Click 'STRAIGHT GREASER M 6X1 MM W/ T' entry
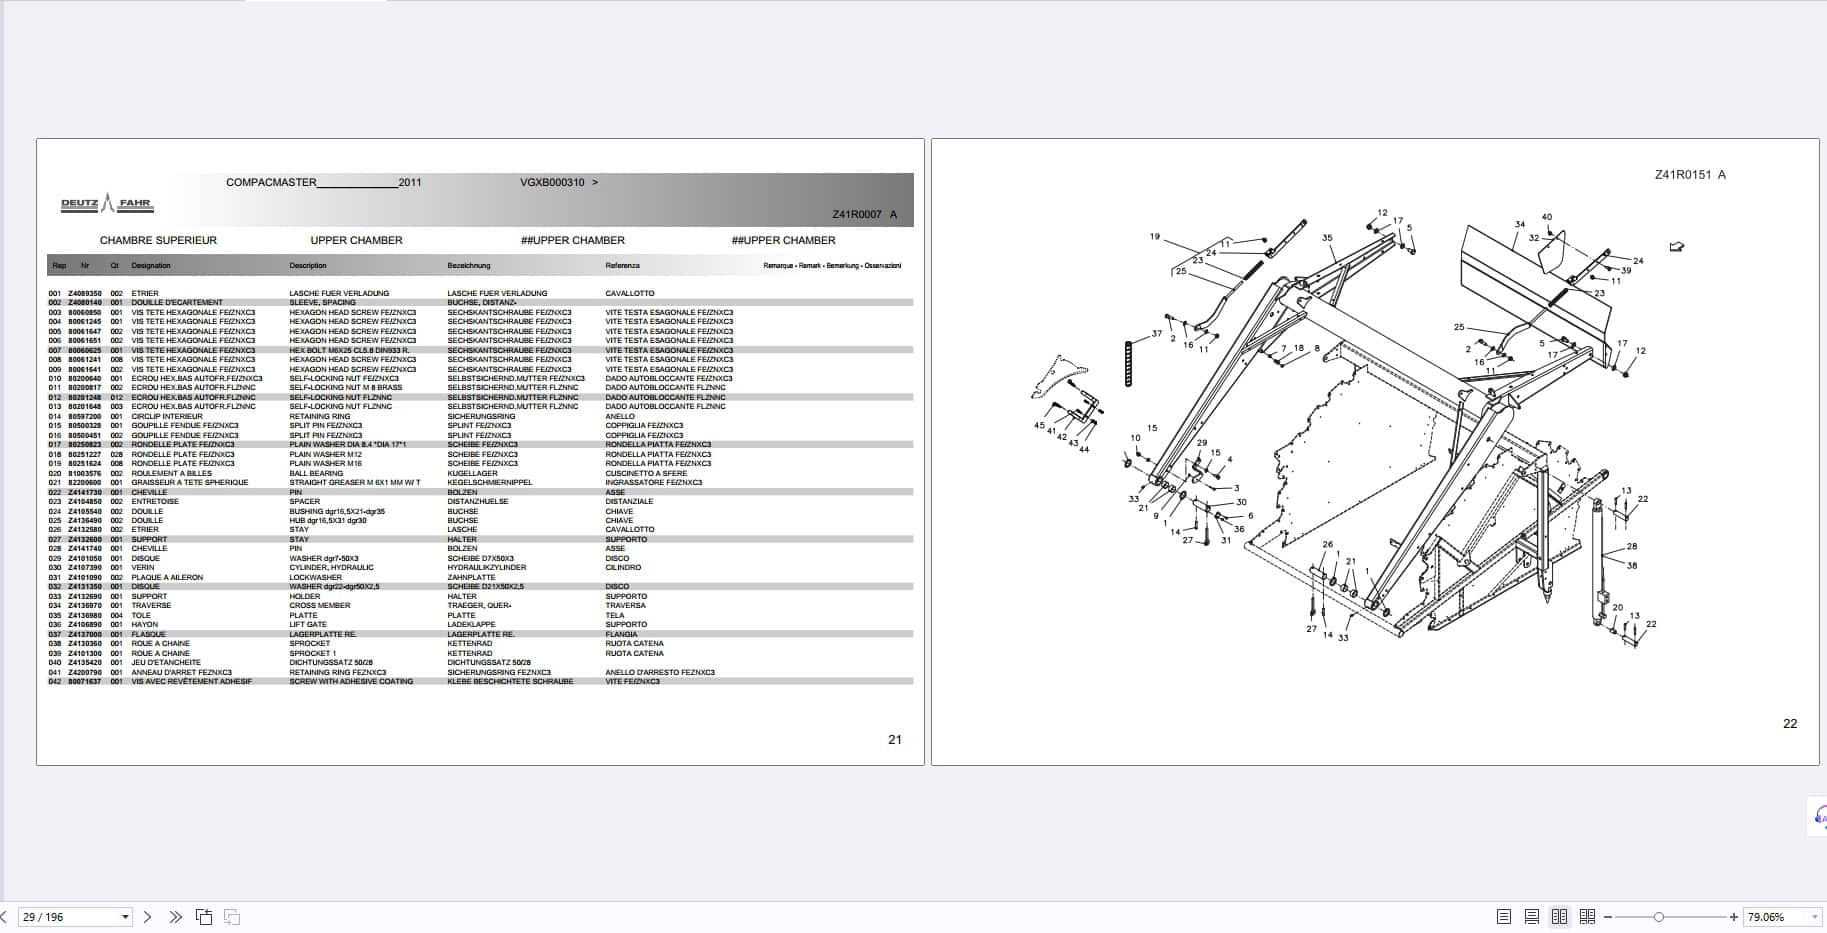1827x933 pixels. pos(355,483)
